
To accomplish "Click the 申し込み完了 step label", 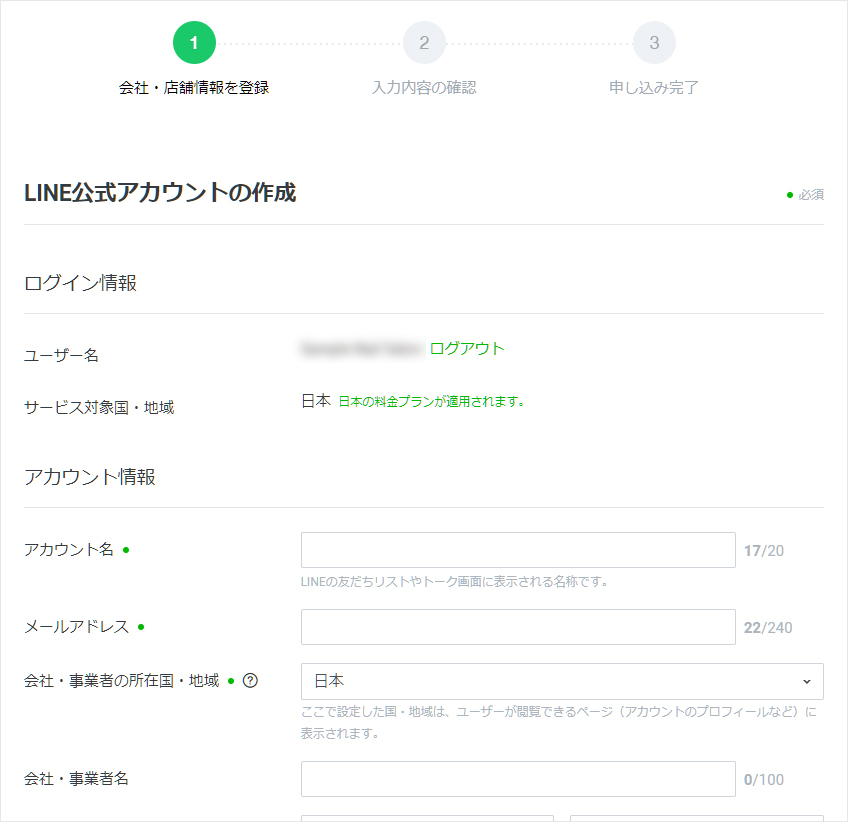I will (654, 88).
